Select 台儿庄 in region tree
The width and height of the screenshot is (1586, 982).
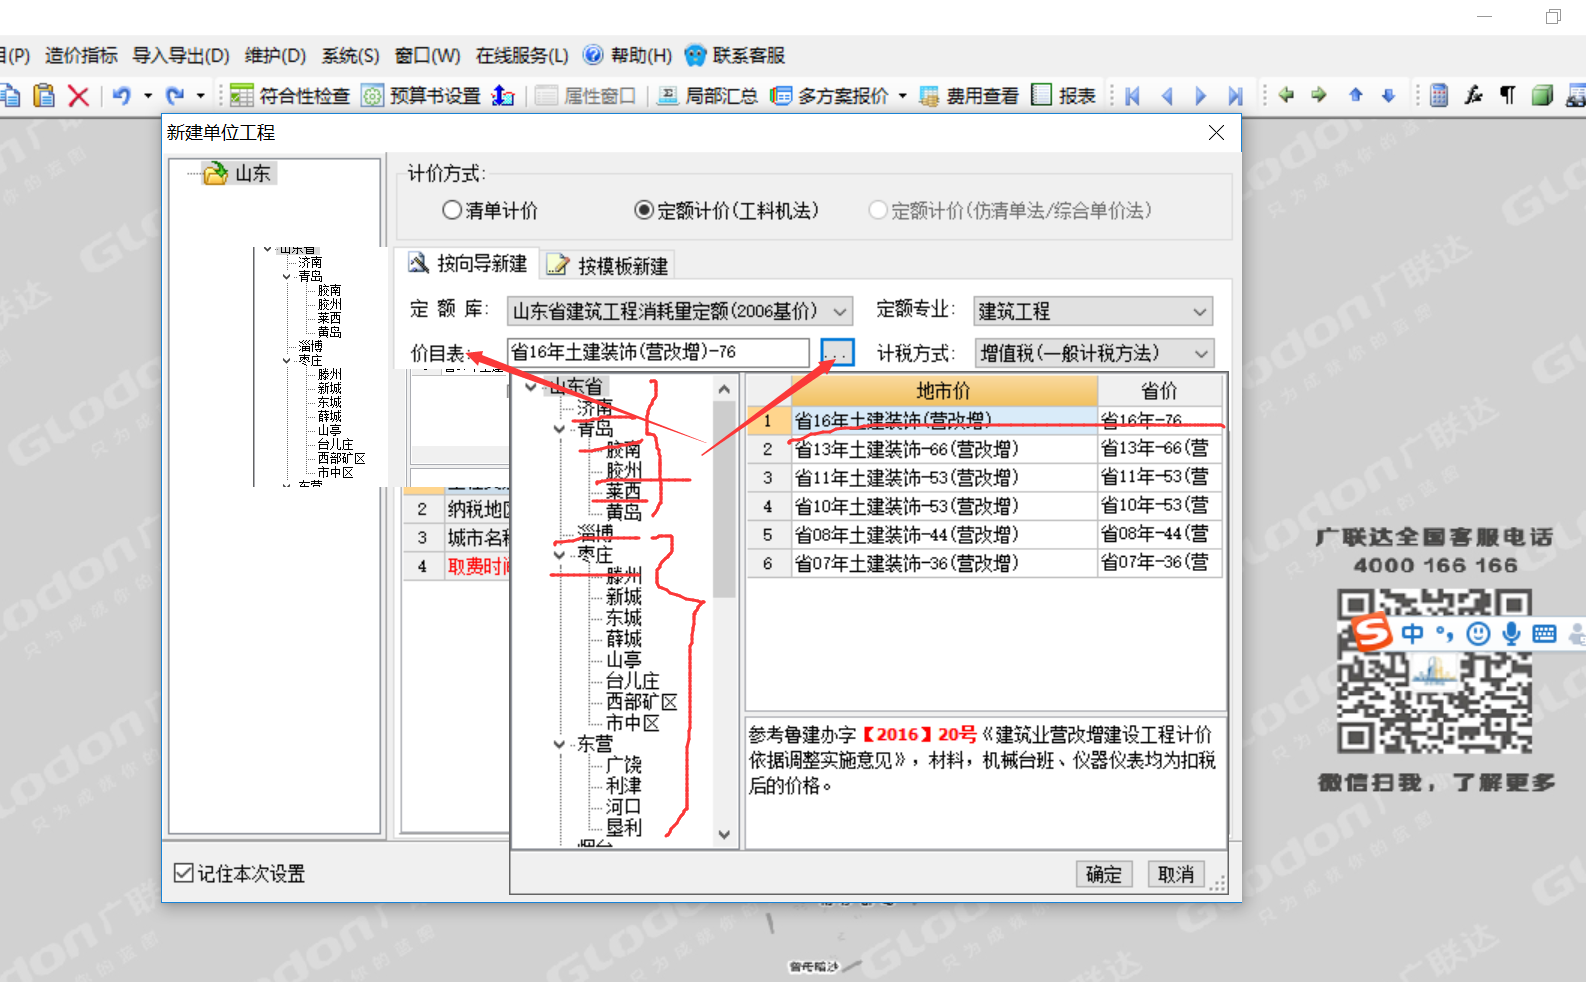pyautogui.click(x=632, y=681)
